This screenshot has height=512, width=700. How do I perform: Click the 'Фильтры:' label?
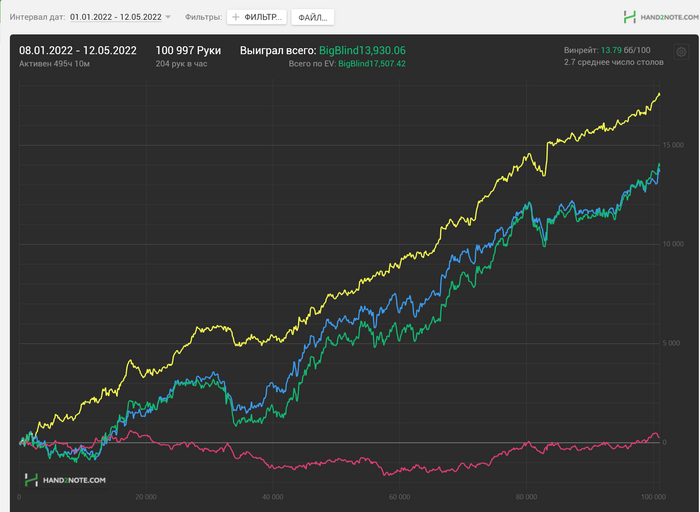click(204, 17)
